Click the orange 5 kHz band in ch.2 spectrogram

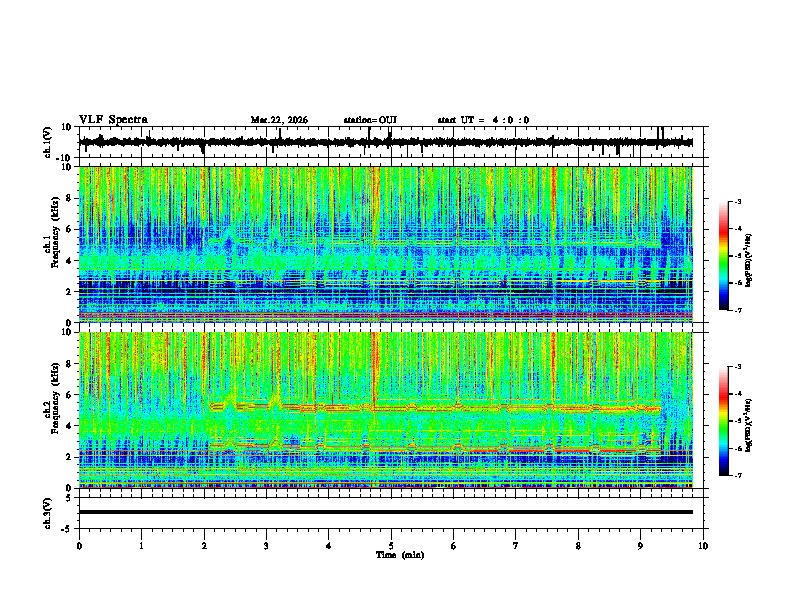click(434, 407)
